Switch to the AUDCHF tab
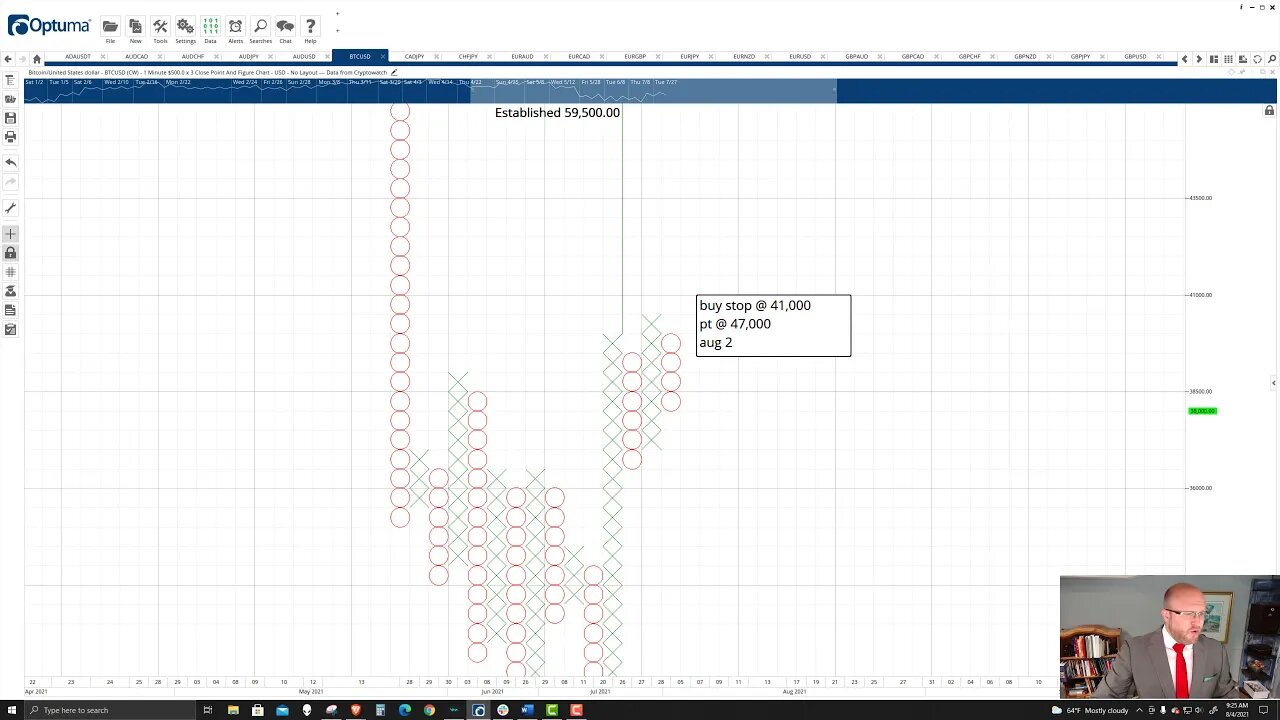1280x720 pixels. pos(193,57)
